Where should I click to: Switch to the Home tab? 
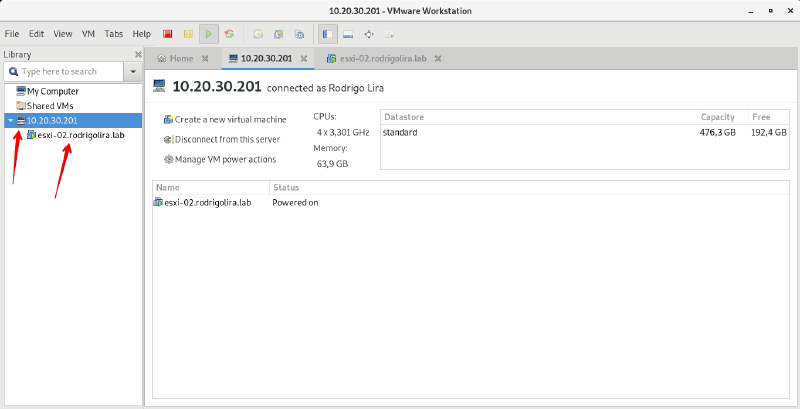174,58
